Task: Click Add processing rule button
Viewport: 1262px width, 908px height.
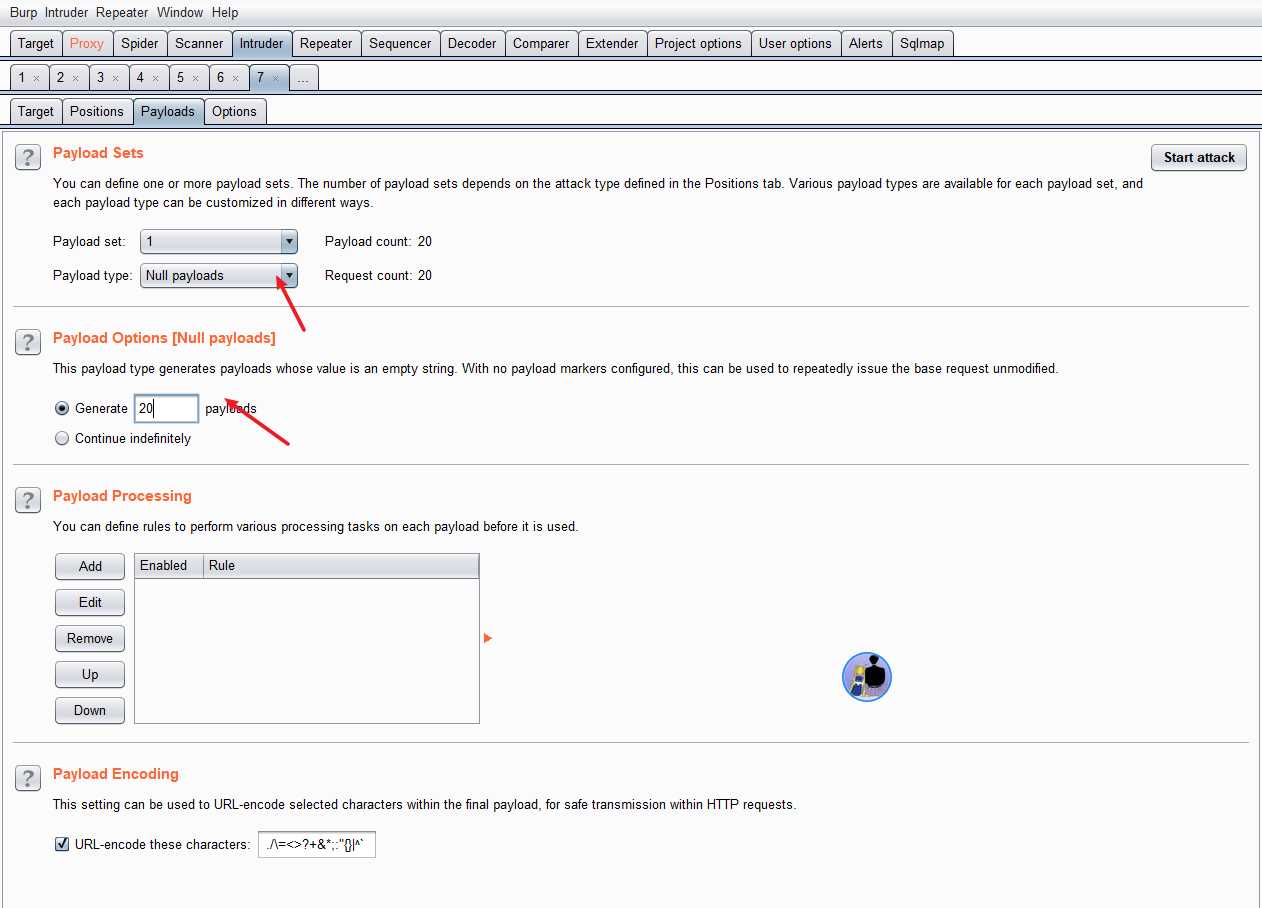Action: pyautogui.click(x=90, y=566)
